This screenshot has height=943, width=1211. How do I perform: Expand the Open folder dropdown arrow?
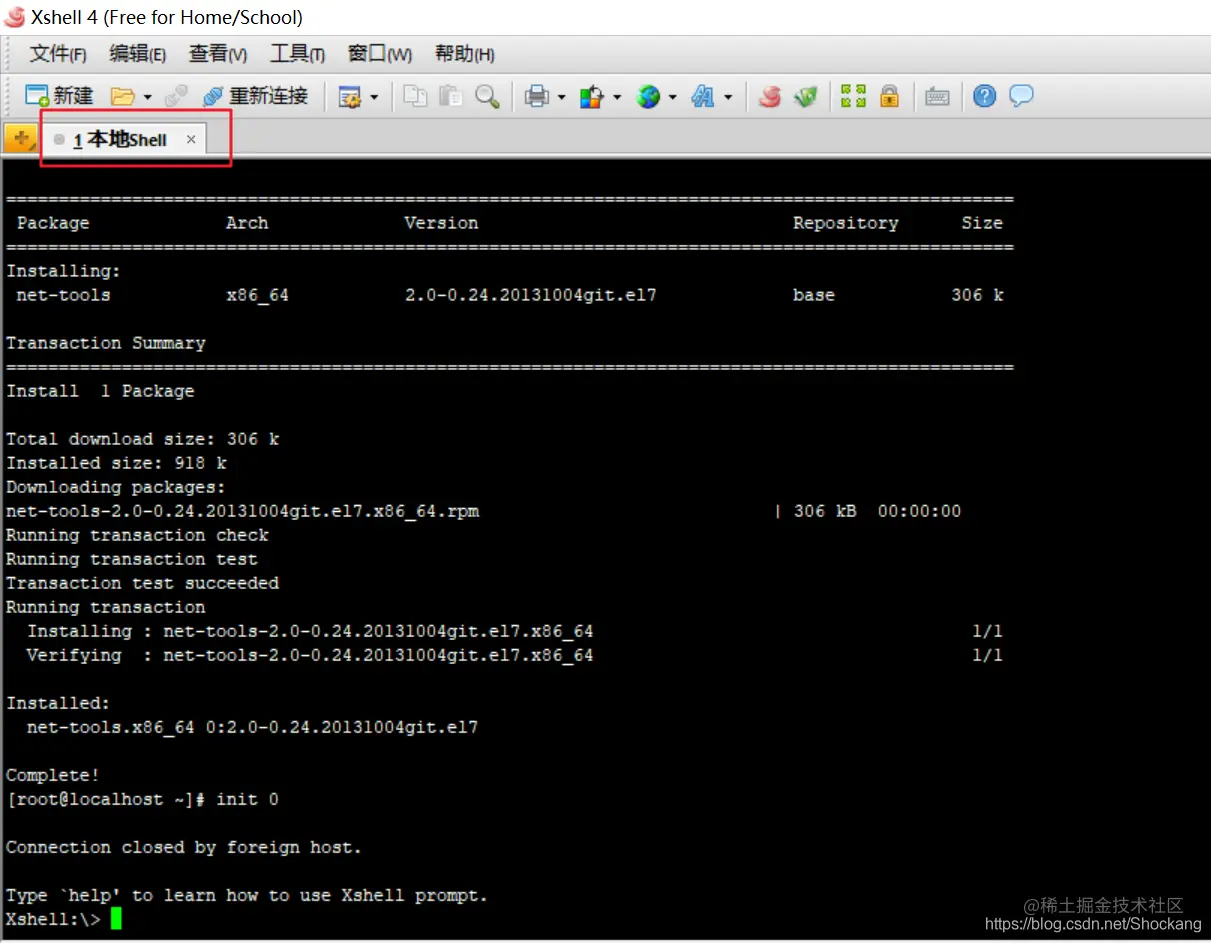coord(148,97)
